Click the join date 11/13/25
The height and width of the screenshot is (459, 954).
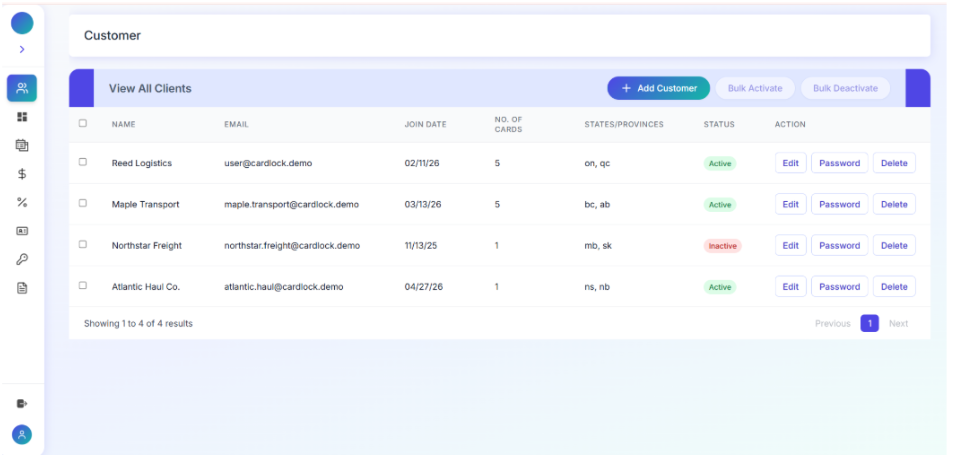tap(421, 245)
